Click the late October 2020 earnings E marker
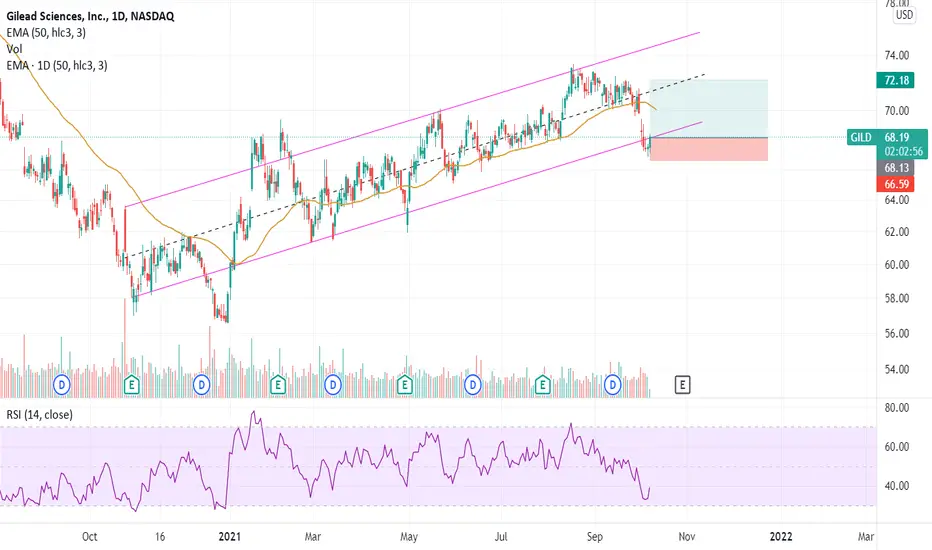932x550 pixels. tap(131, 385)
